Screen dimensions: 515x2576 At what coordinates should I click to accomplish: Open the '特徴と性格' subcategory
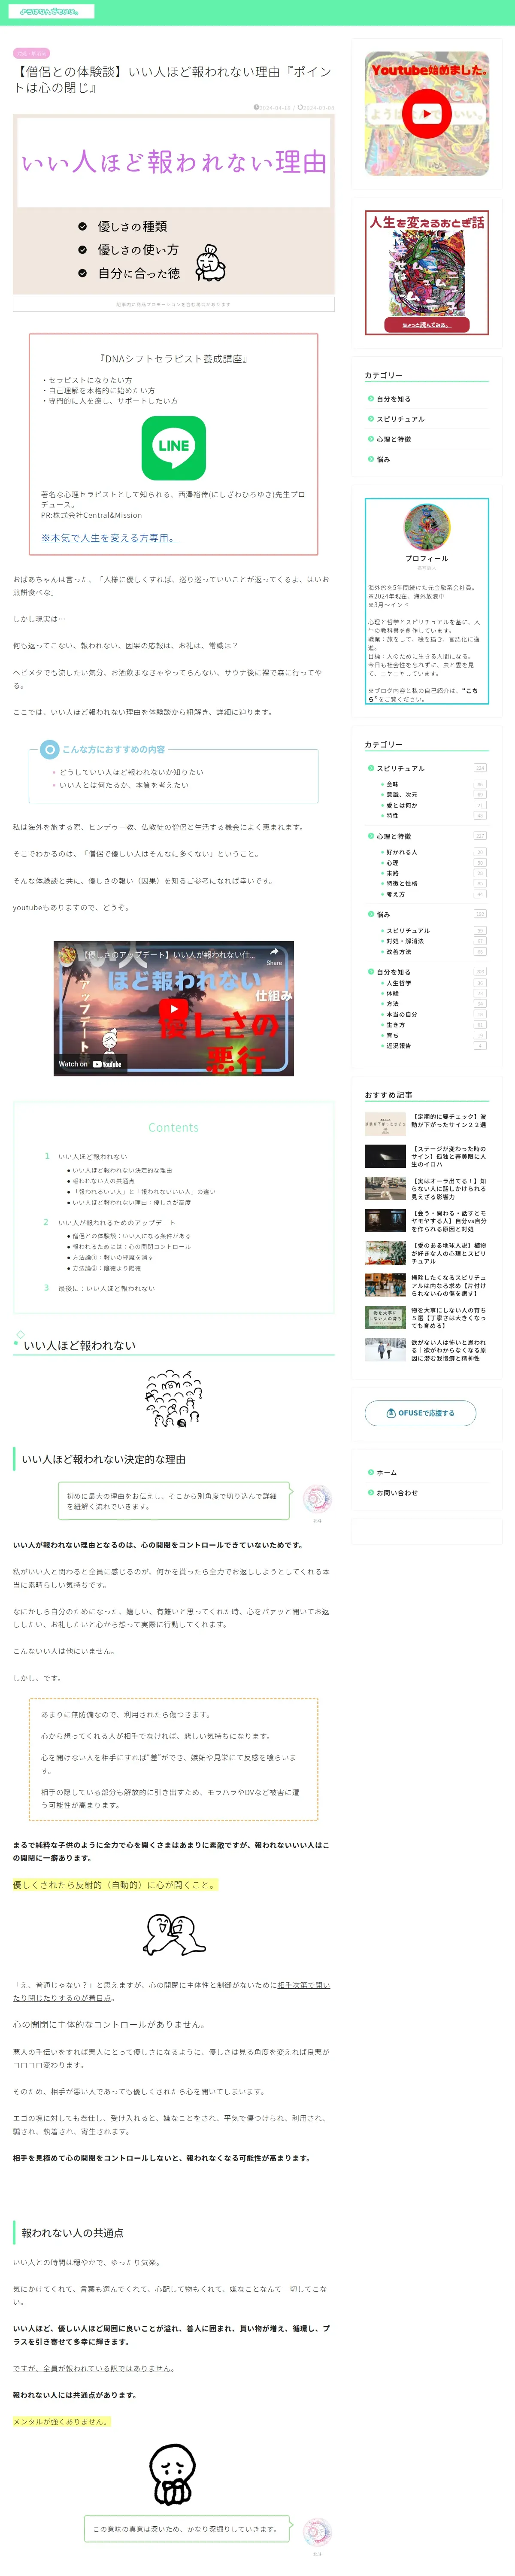pyautogui.click(x=402, y=883)
